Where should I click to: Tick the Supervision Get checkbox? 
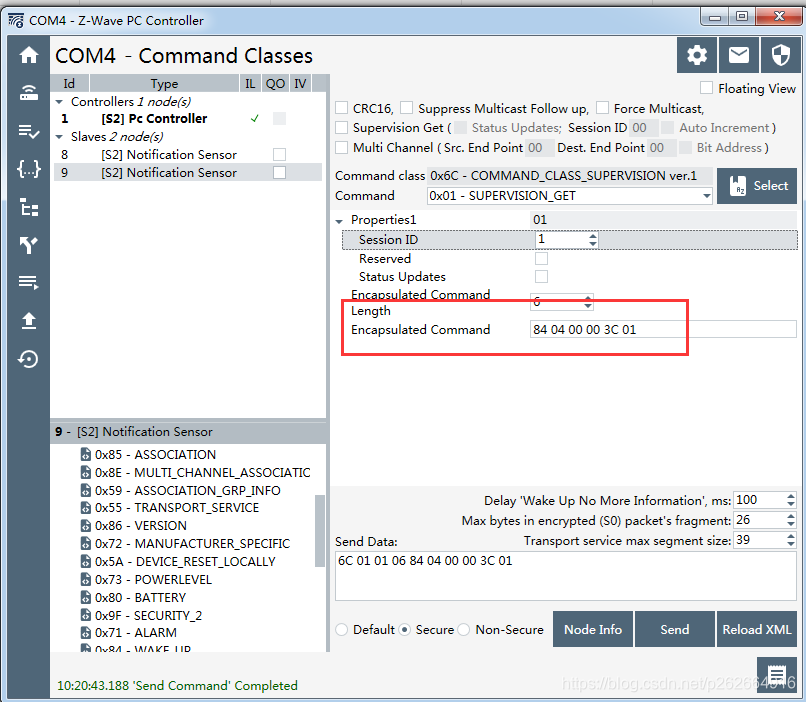click(x=341, y=127)
